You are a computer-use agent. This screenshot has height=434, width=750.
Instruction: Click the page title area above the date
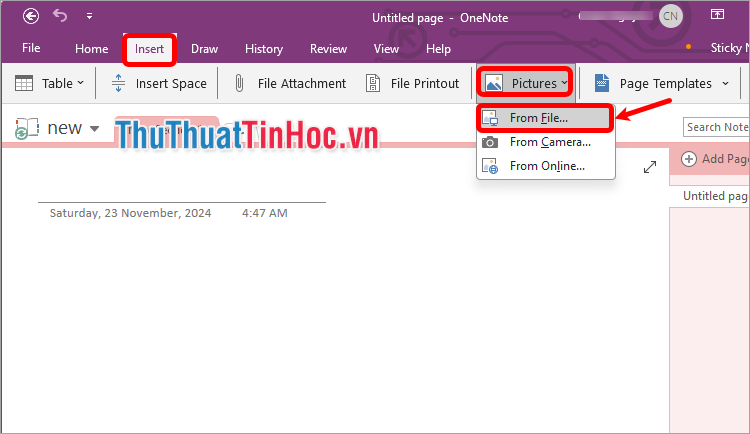pos(182,189)
